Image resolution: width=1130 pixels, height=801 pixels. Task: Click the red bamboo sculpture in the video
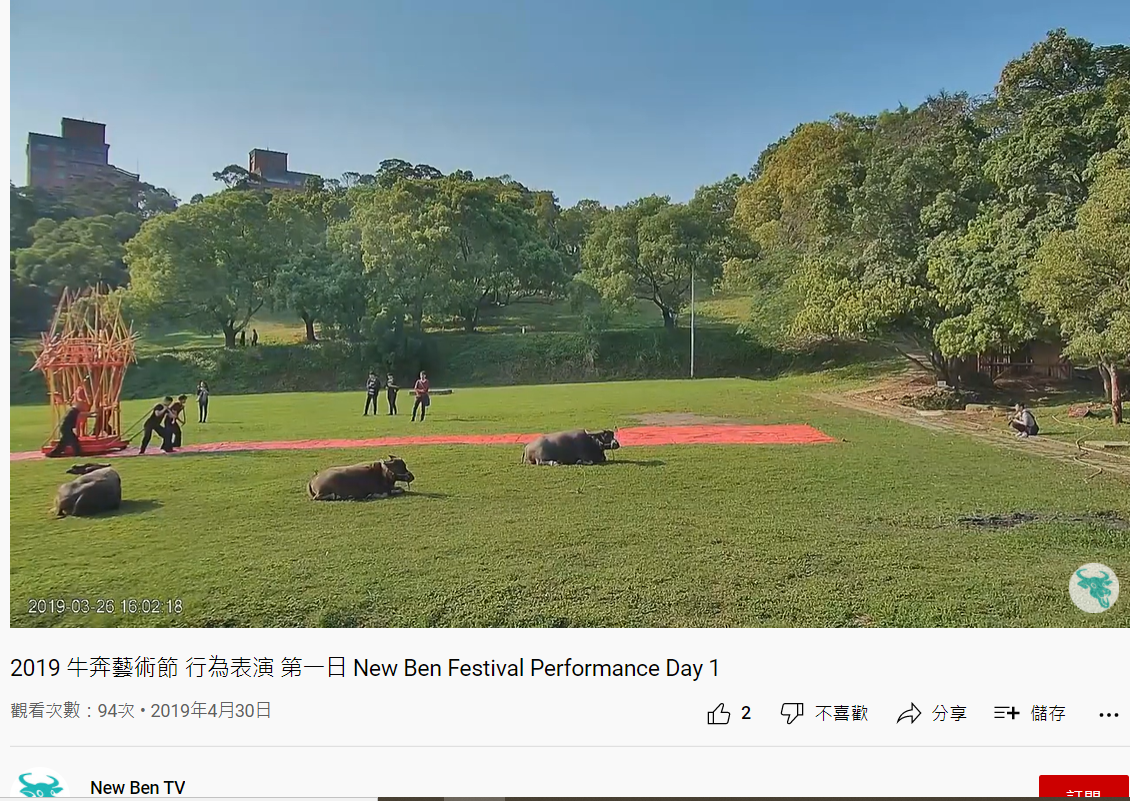point(85,370)
